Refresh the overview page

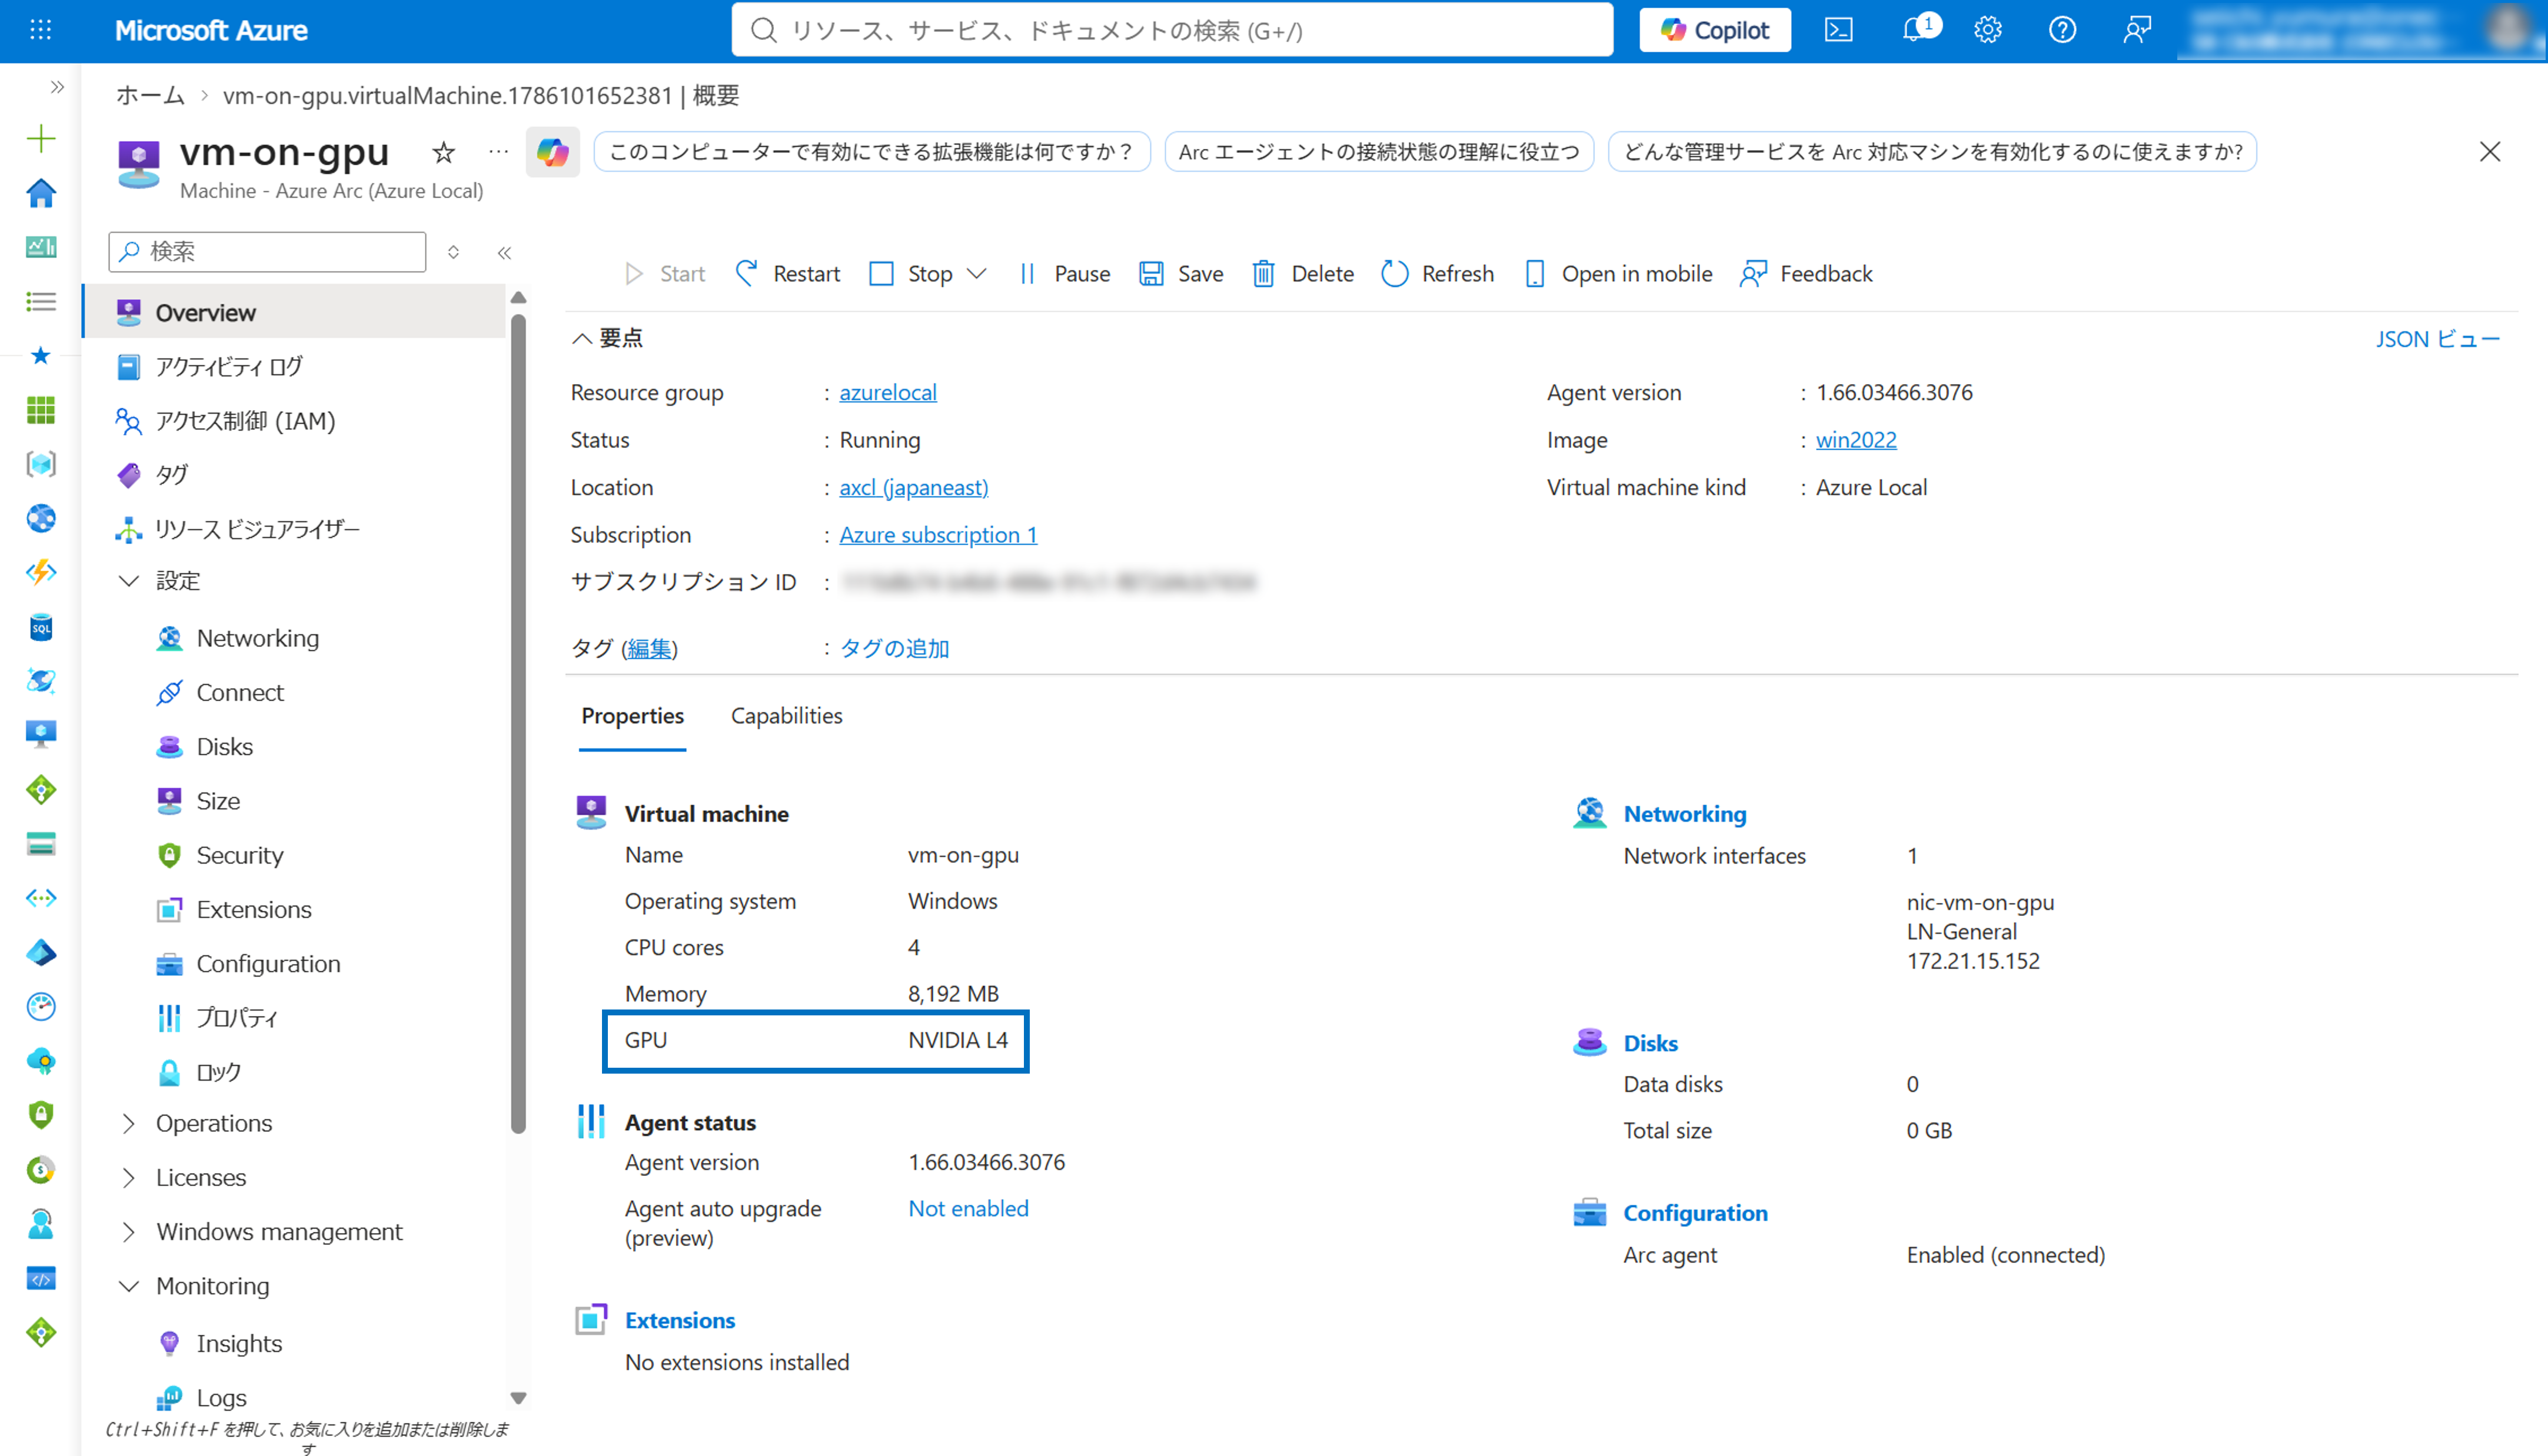coord(1437,273)
